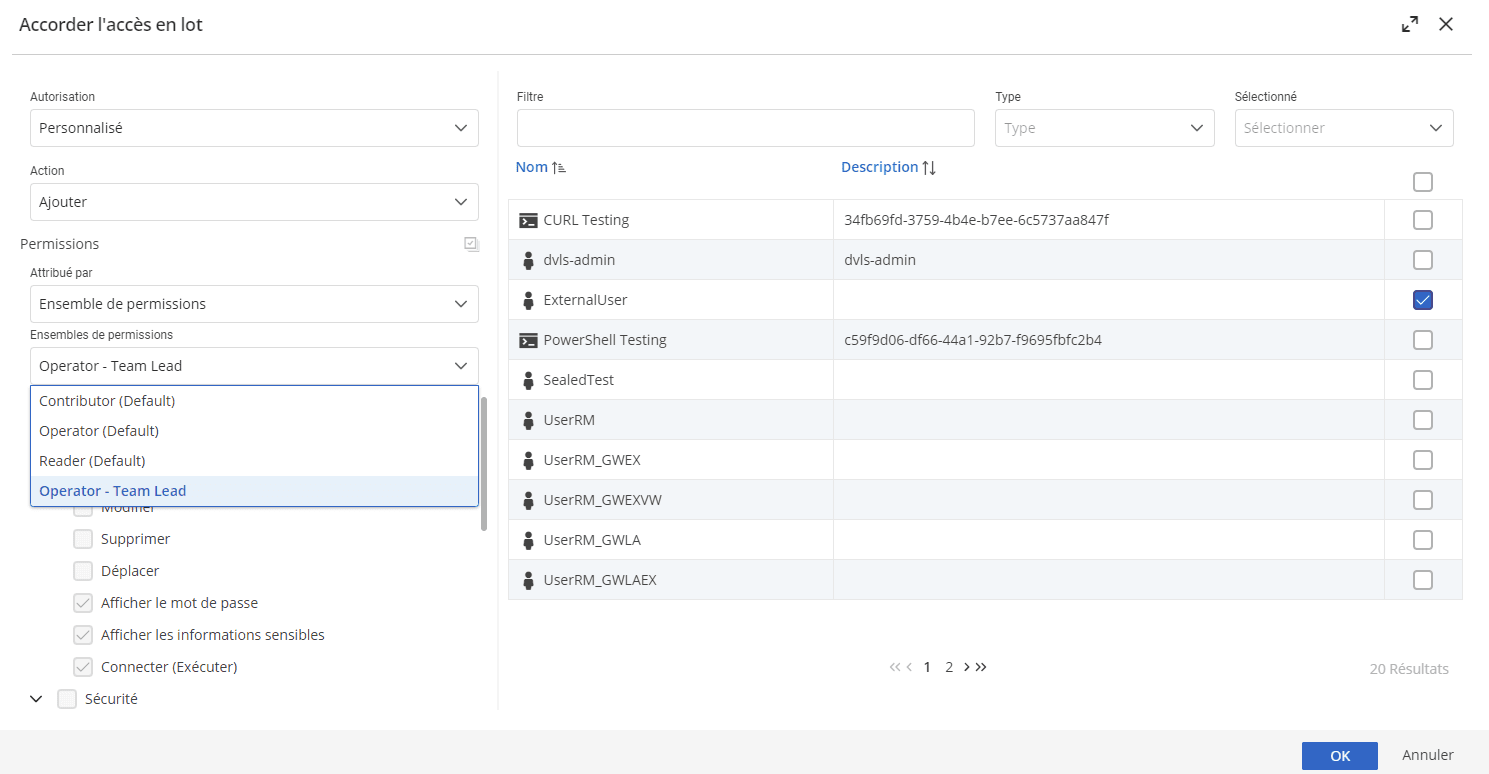Click inside the Filtre text field
1489x774 pixels.
(x=745, y=128)
